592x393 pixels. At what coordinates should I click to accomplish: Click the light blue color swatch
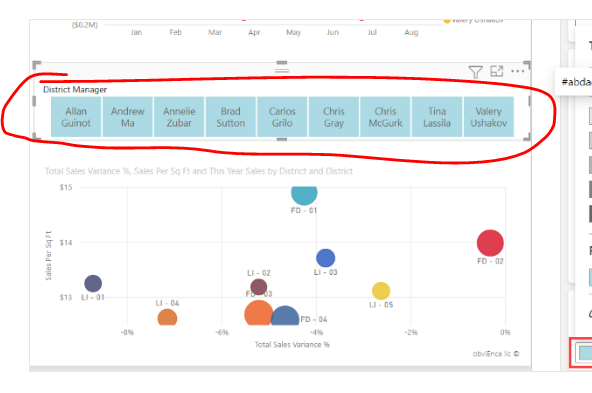pos(586,353)
